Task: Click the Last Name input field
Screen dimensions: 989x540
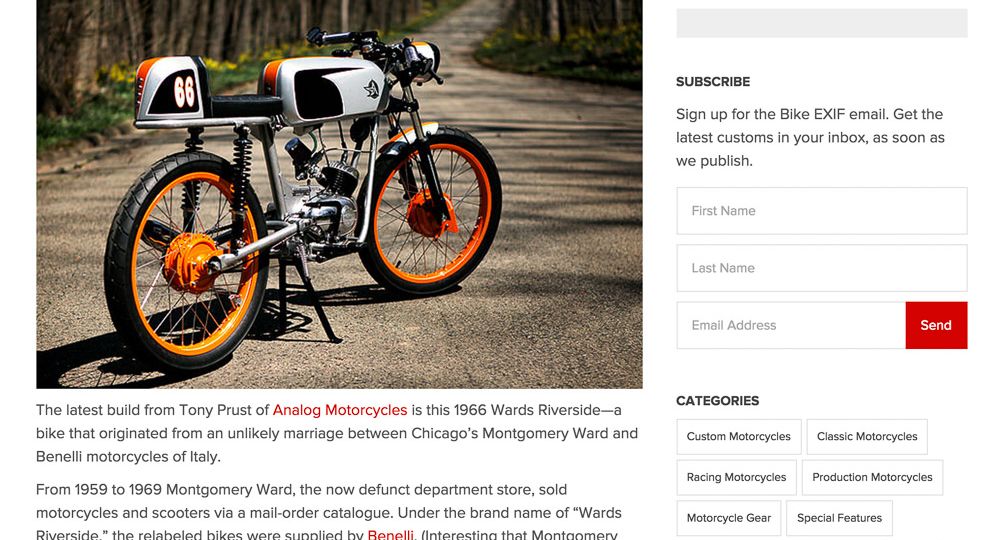Action: click(821, 268)
